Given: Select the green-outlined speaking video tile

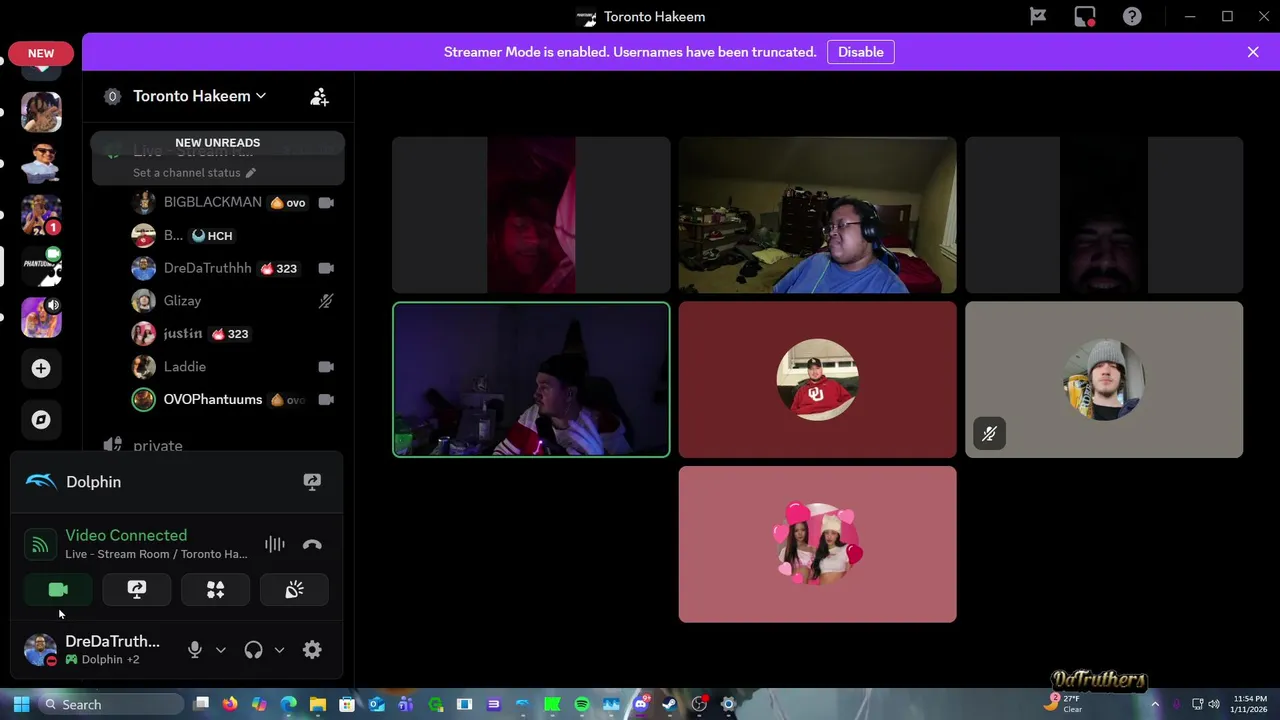Looking at the screenshot, I should pyautogui.click(x=531, y=380).
